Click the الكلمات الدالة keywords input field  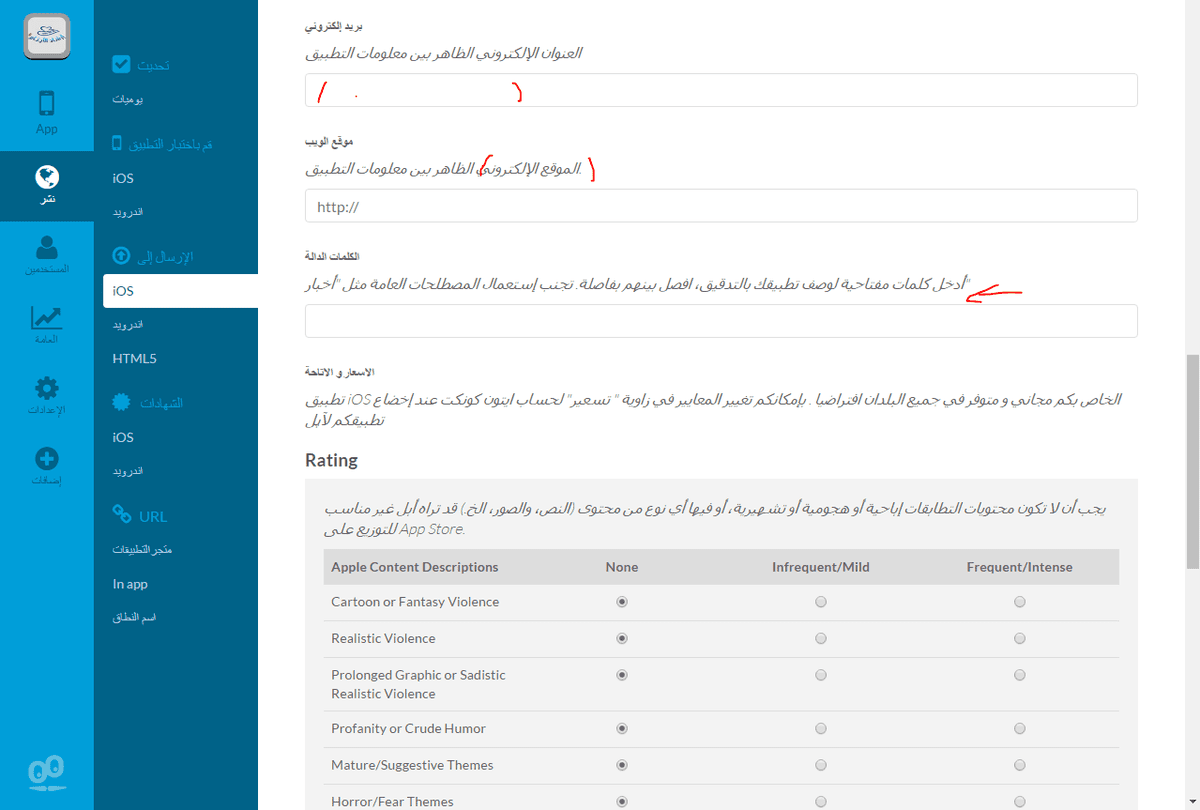721,321
